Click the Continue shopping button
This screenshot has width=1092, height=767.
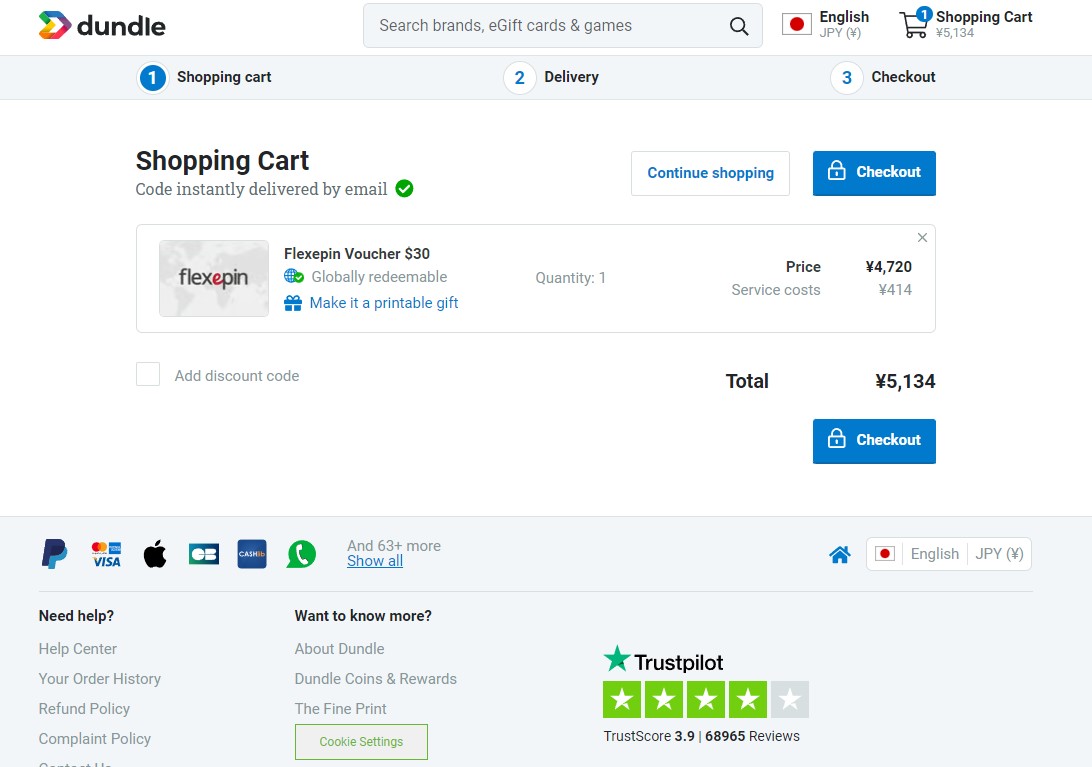pos(710,173)
